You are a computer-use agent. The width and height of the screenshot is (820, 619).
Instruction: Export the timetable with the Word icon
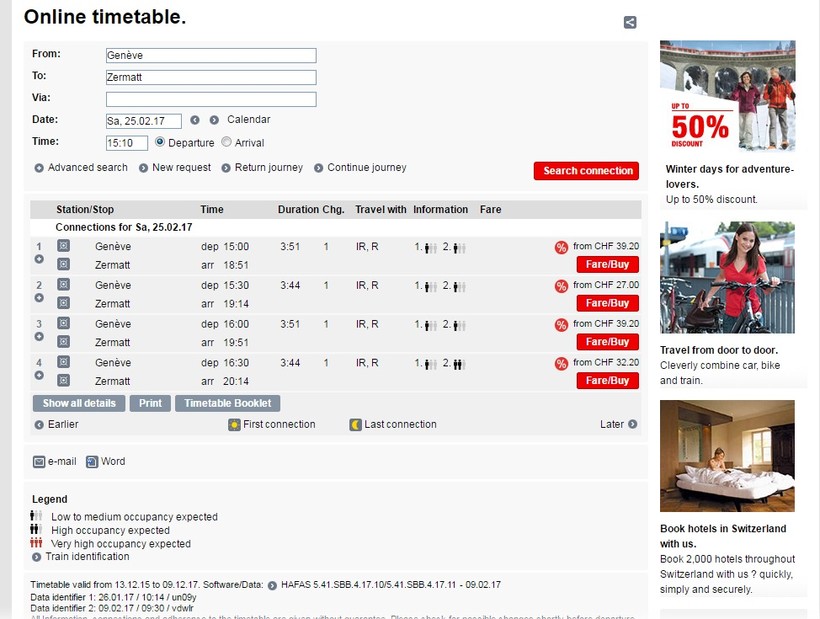point(92,462)
